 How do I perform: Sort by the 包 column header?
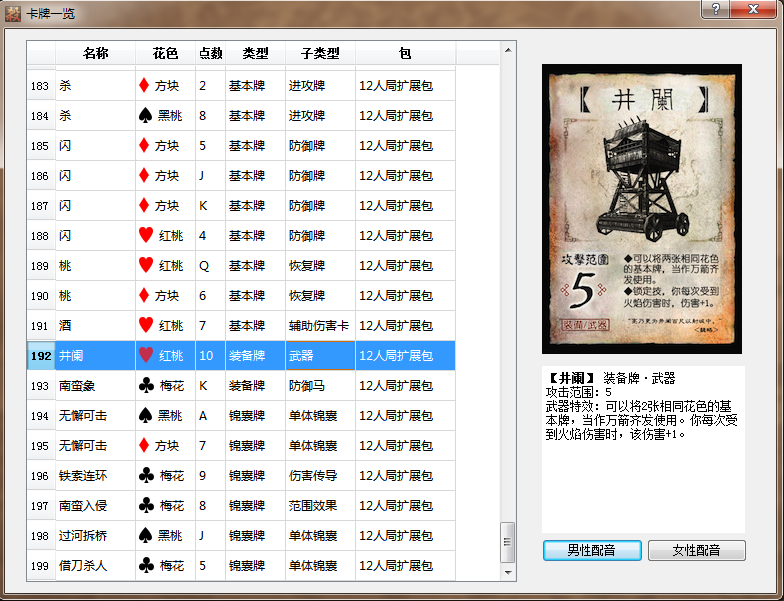coord(406,53)
